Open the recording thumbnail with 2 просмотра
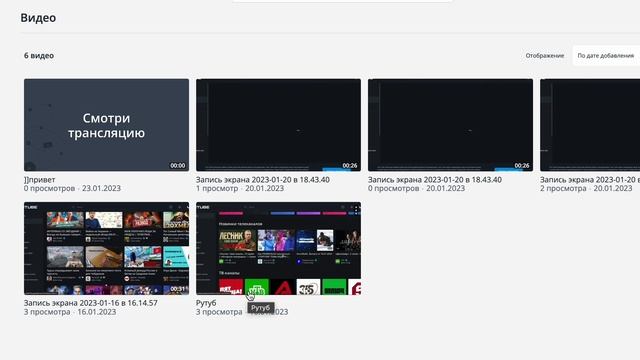The image size is (640, 360). tap(590, 125)
